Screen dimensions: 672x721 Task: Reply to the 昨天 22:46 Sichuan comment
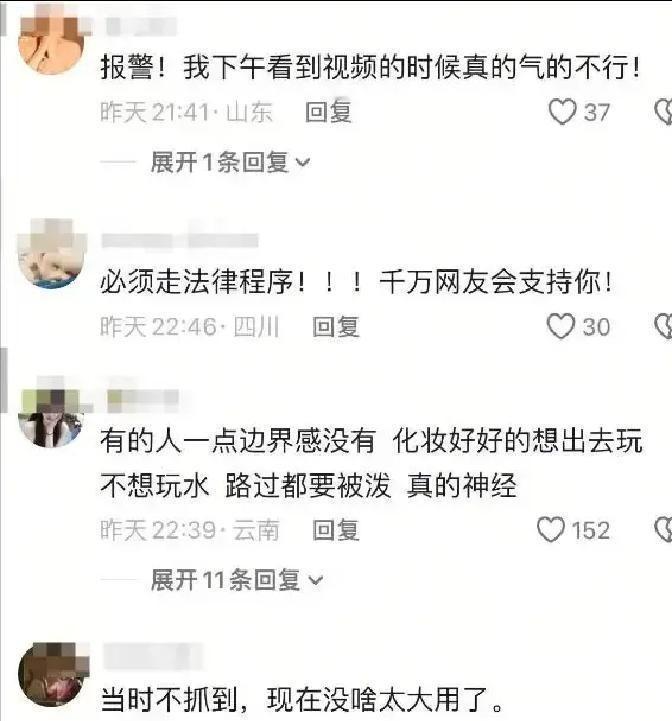(336, 326)
